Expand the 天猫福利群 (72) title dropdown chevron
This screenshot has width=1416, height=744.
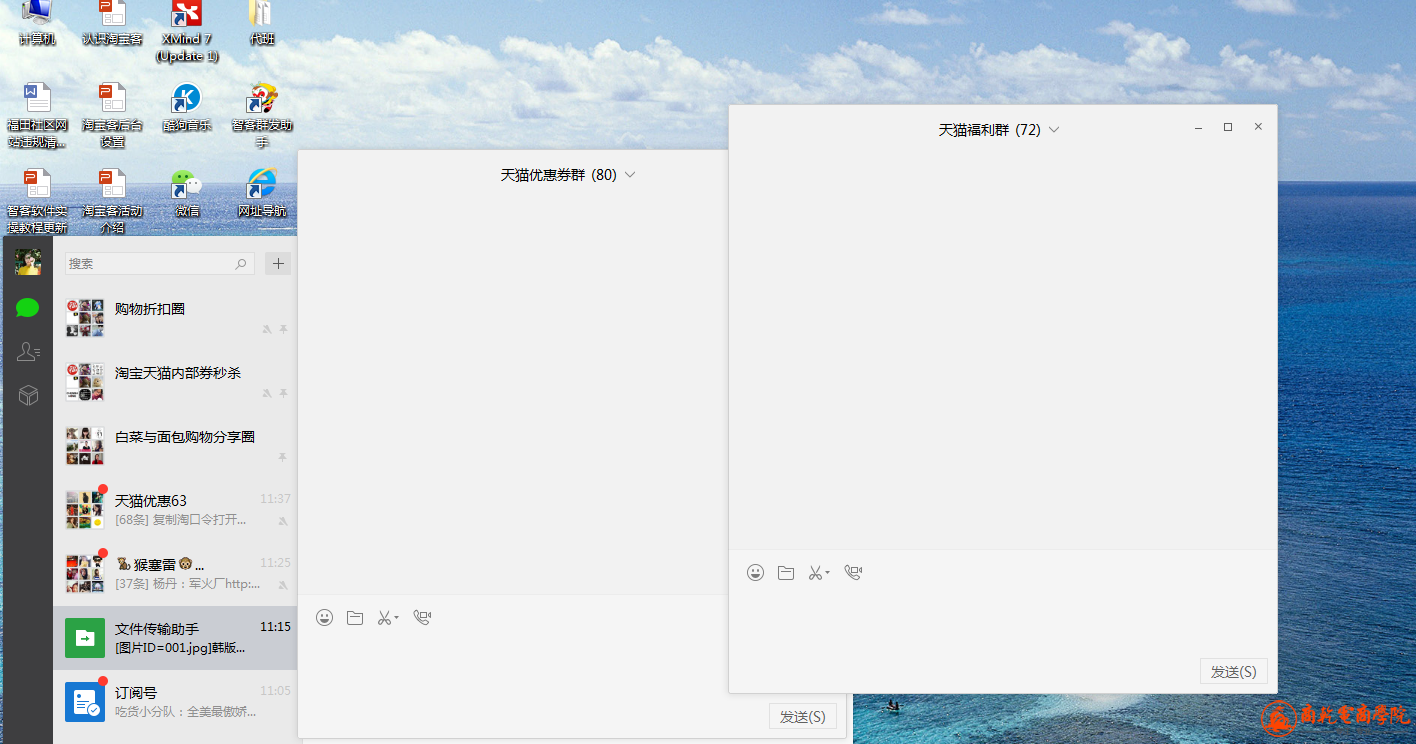1053,130
